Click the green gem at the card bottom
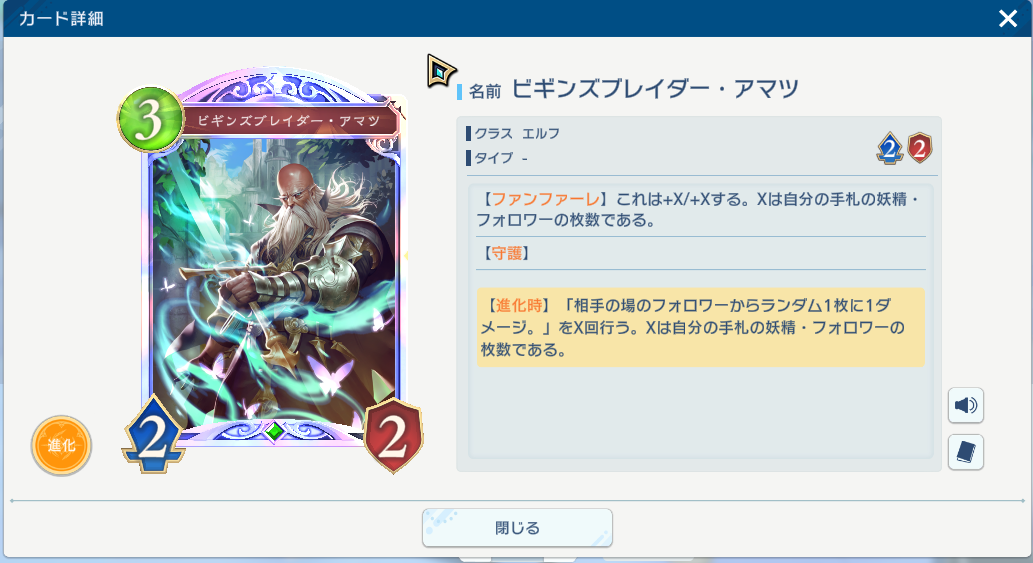The width and height of the screenshot is (1033, 563). 275,431
